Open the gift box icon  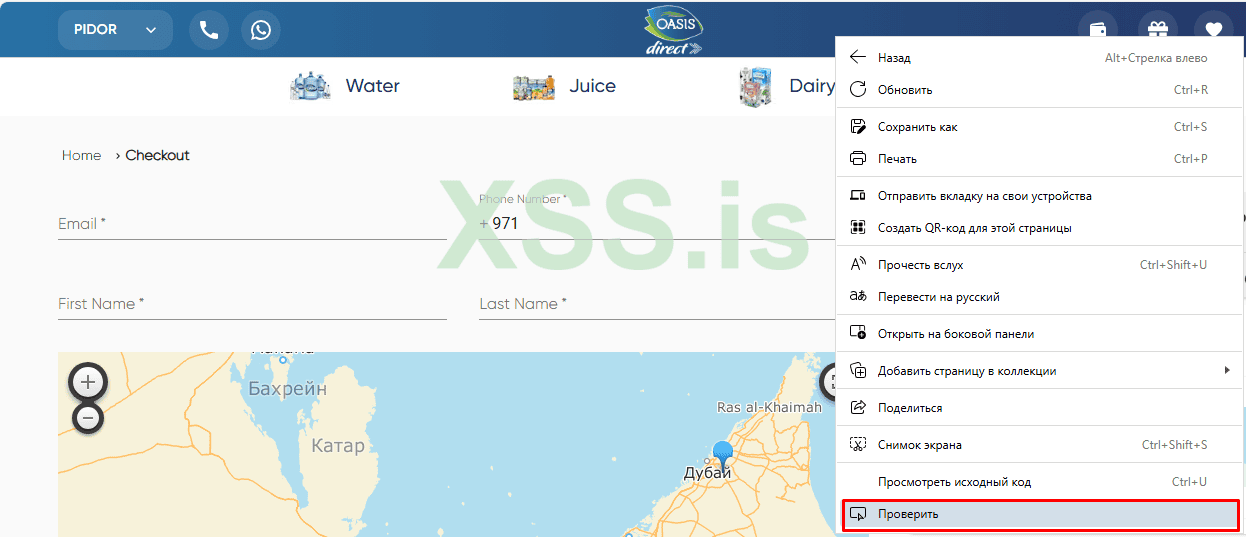[1158, 30]
